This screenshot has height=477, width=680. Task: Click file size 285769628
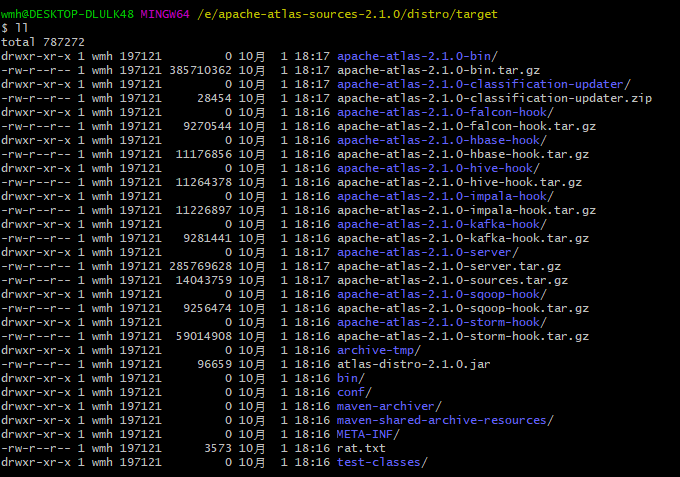coord(200,266)
